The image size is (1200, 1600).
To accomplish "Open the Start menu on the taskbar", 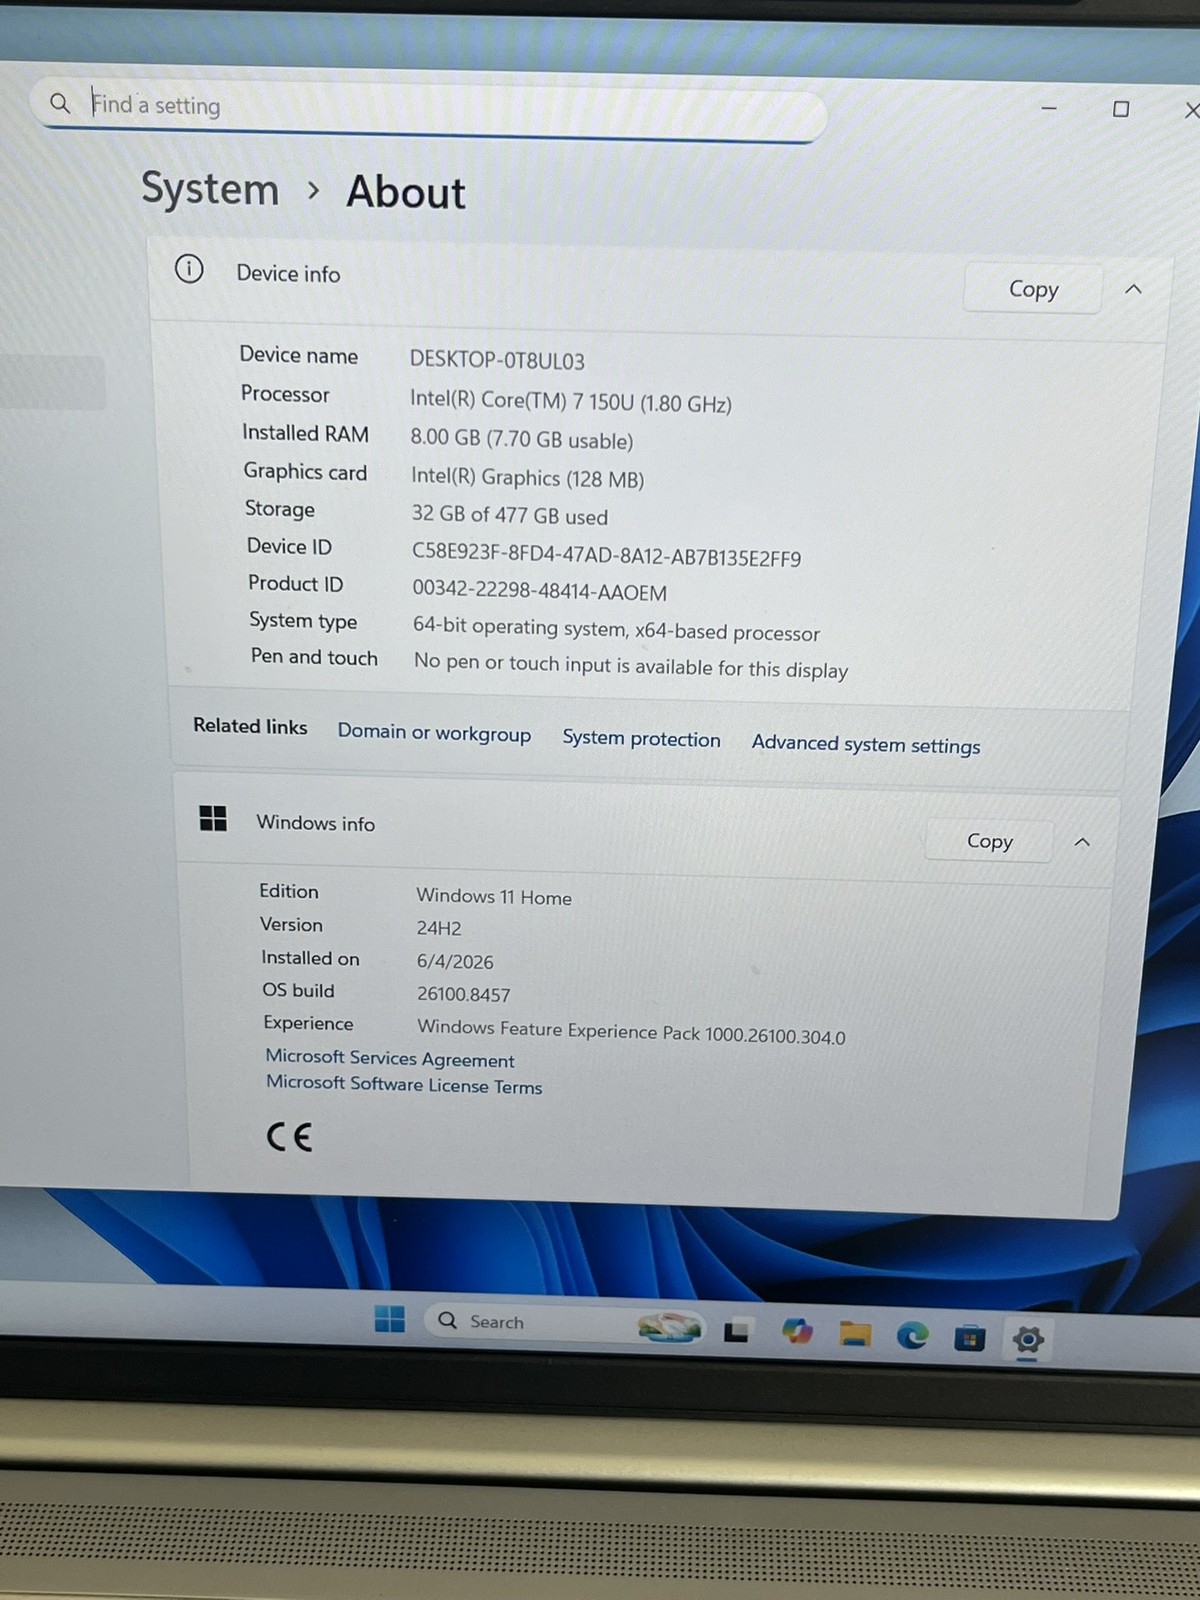I will [x=389, y=1319].
